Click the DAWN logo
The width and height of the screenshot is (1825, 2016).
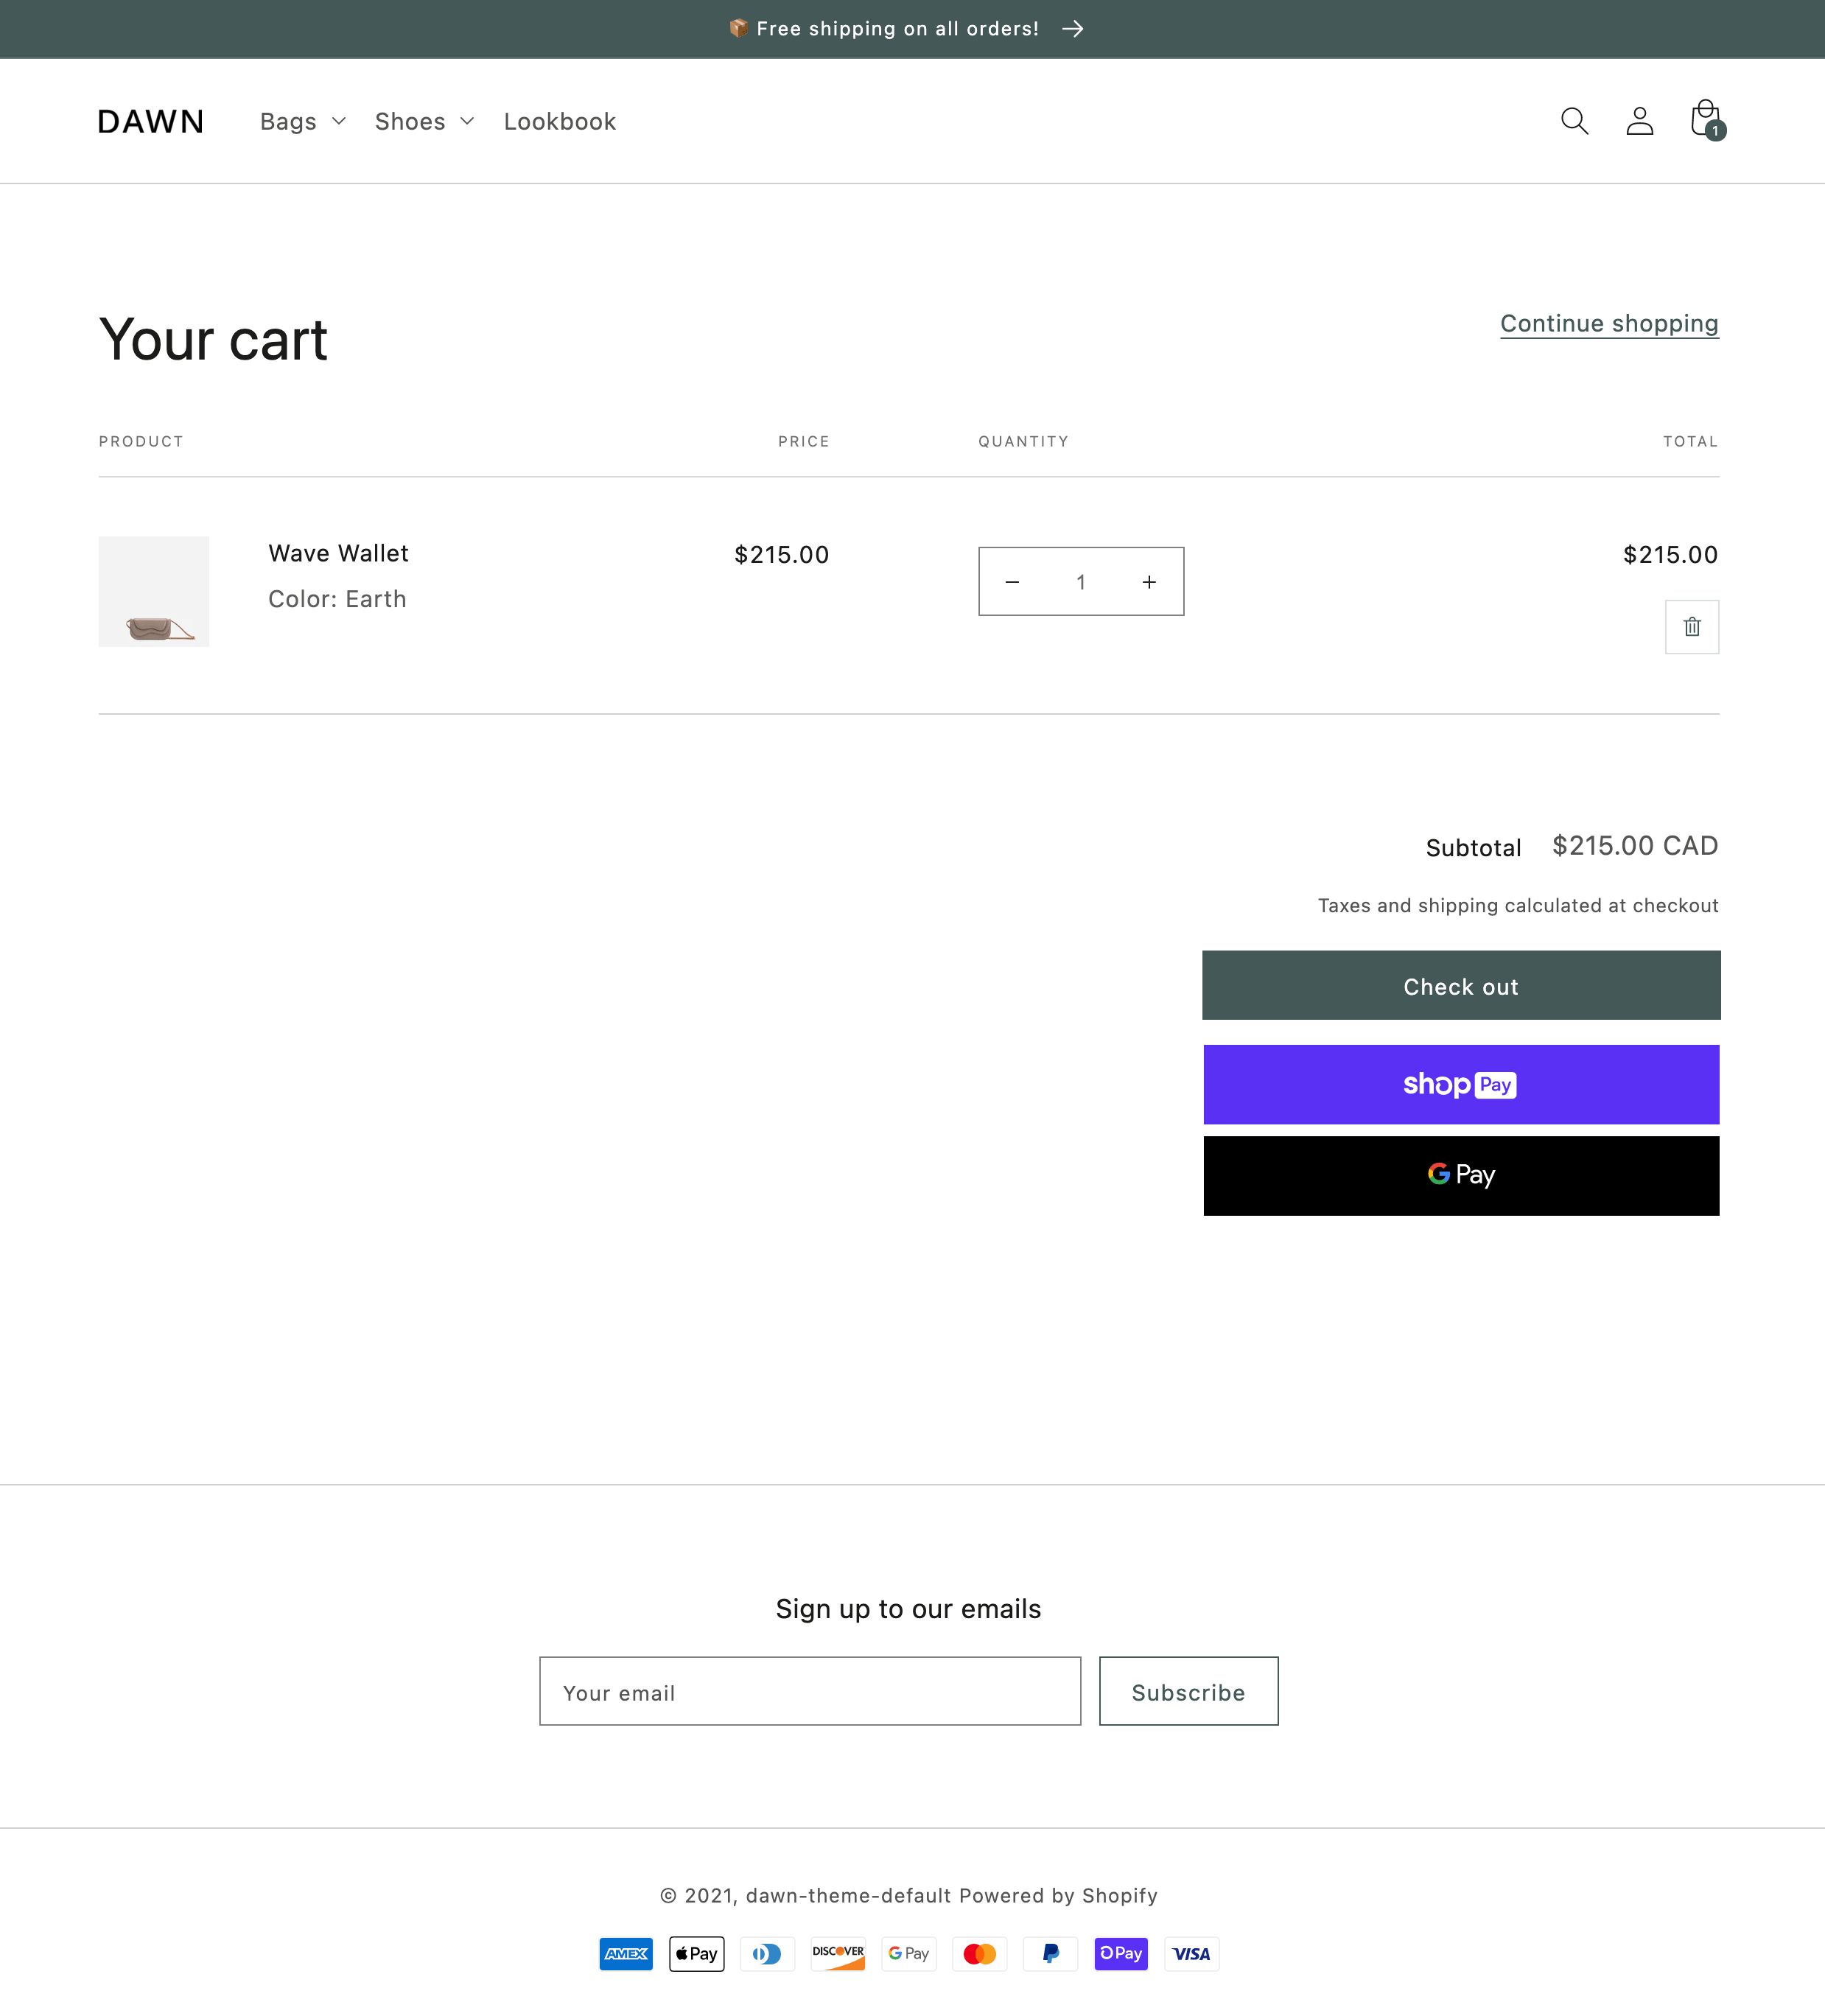(x=150, y=120)
